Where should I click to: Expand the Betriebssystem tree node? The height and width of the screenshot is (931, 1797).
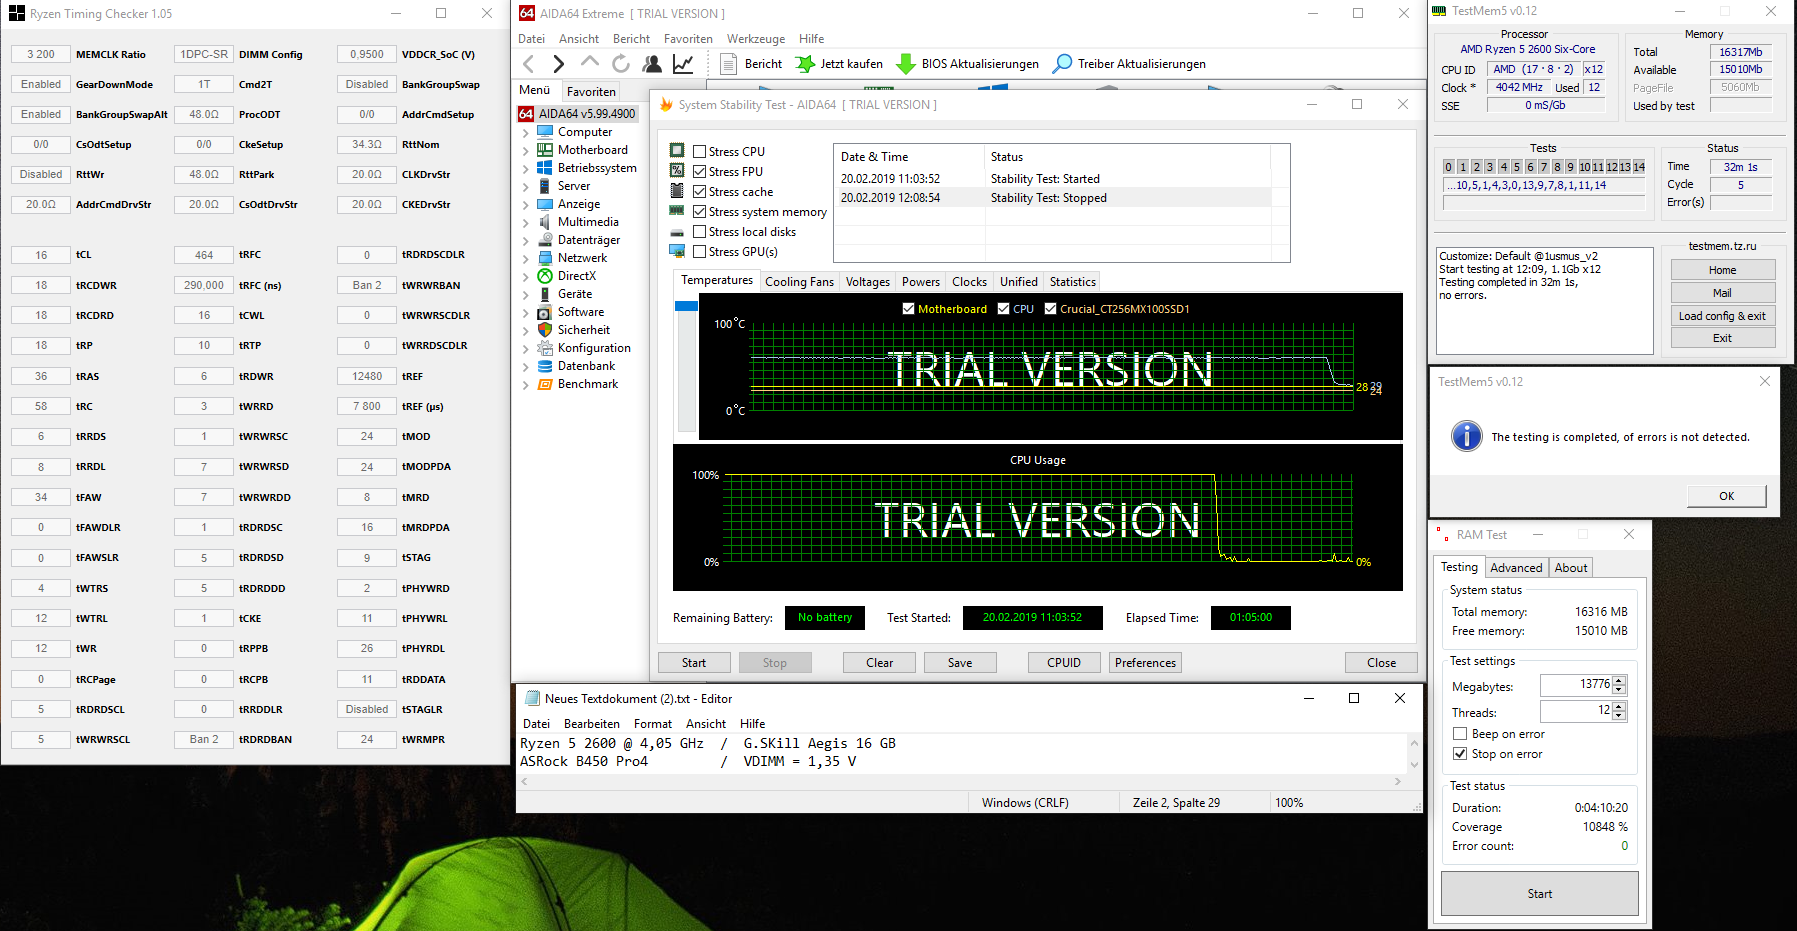point(526,168)
